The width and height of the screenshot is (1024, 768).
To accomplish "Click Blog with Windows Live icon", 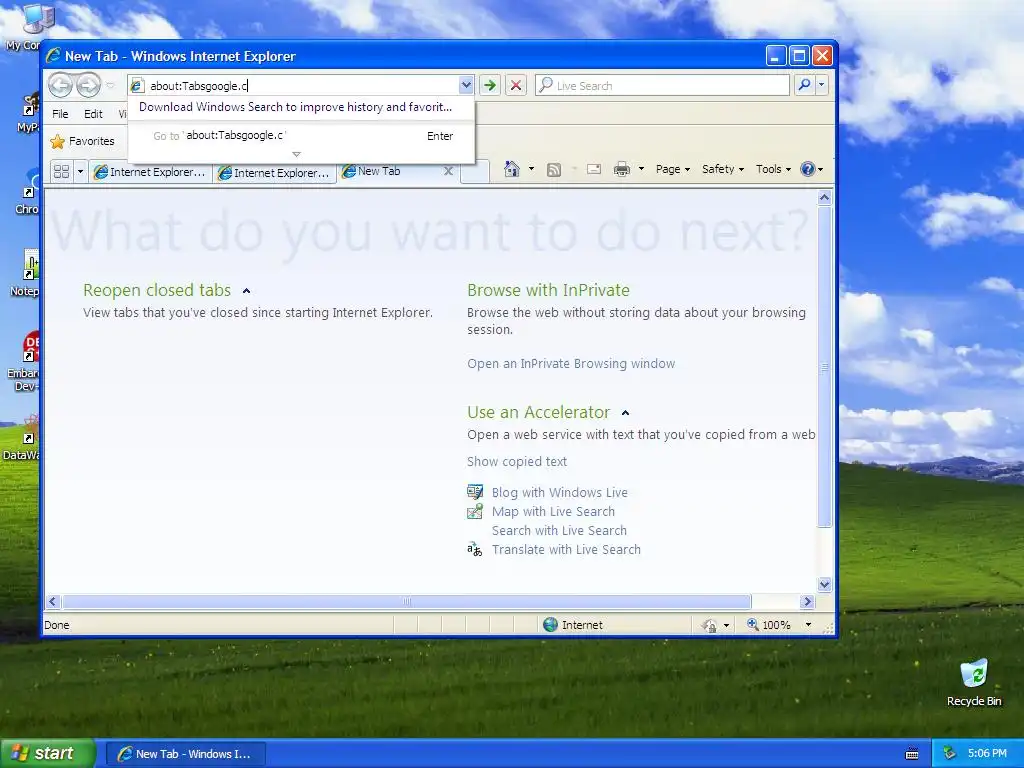I will click(x=475, y=492).
